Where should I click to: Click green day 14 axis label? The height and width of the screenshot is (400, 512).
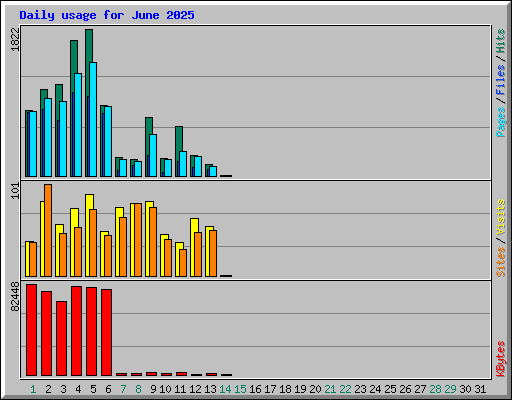tap(225, 389)
